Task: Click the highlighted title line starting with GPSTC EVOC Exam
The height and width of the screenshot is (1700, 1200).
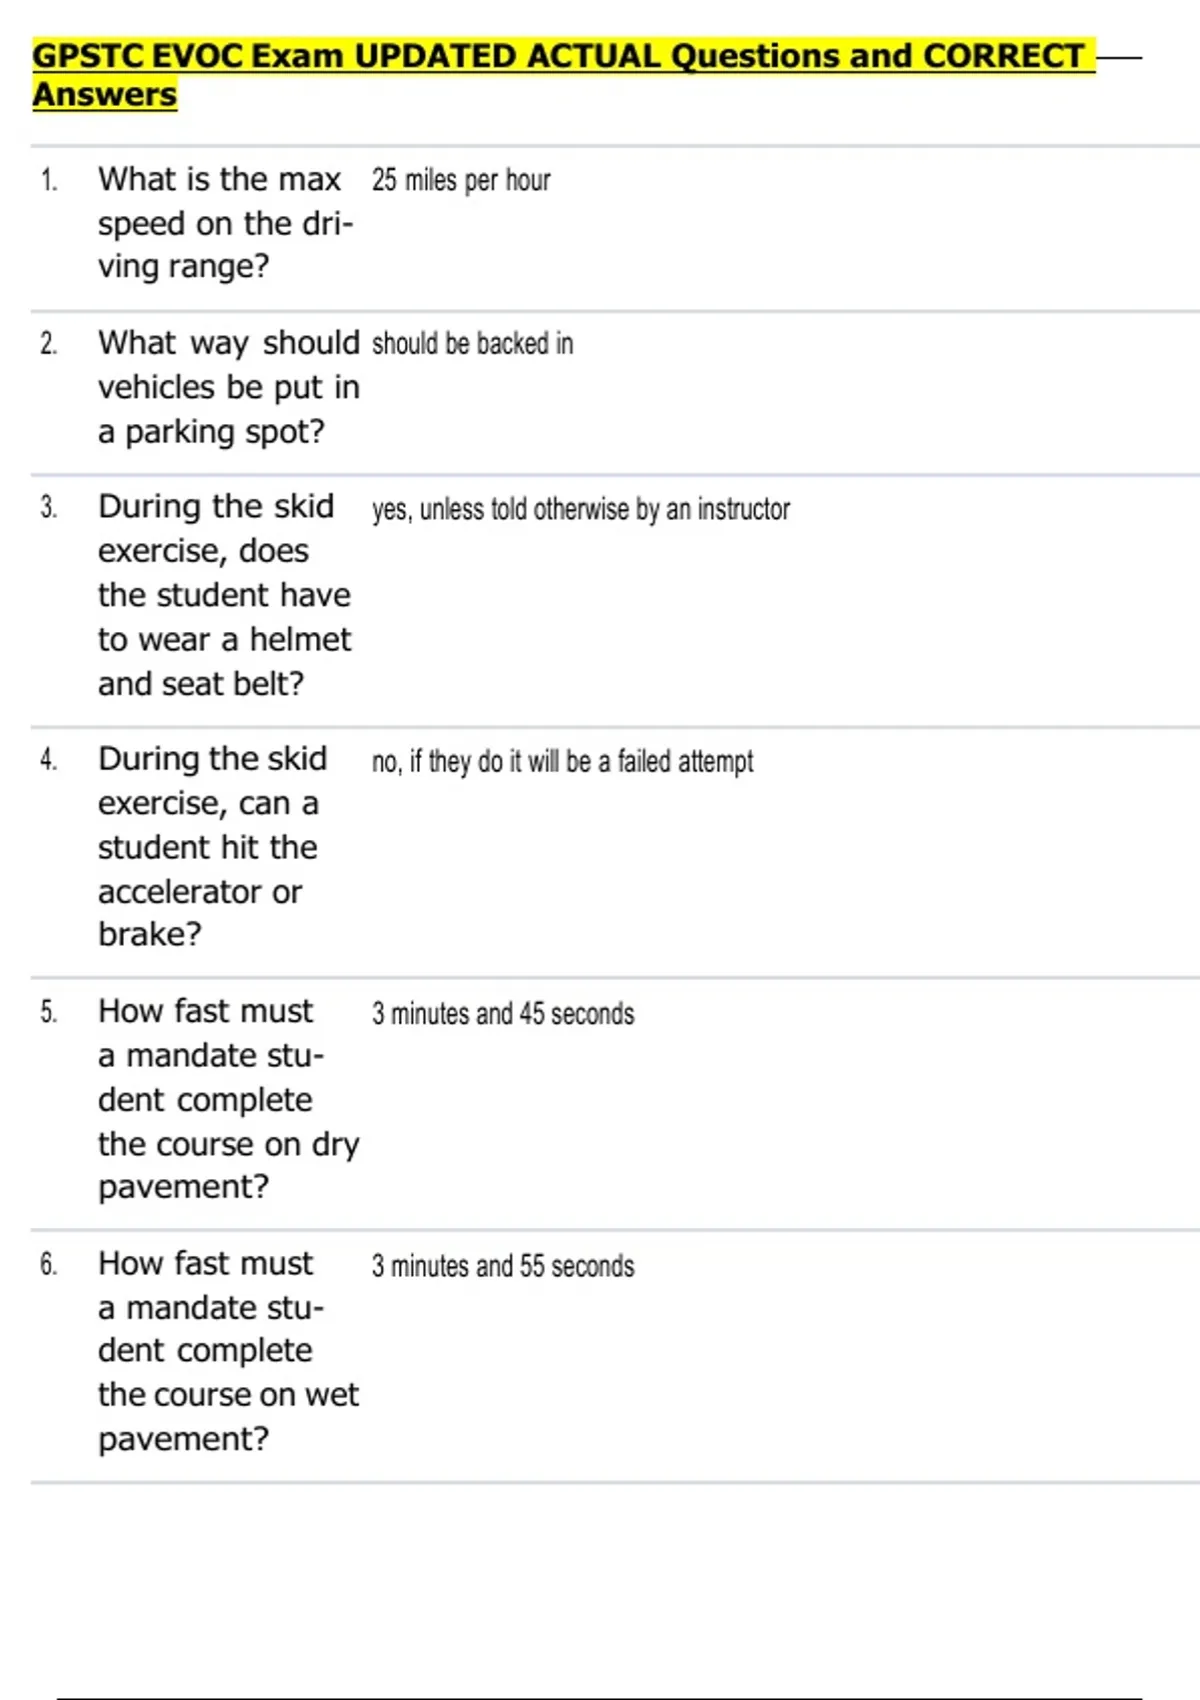Action: coord(560,56)
